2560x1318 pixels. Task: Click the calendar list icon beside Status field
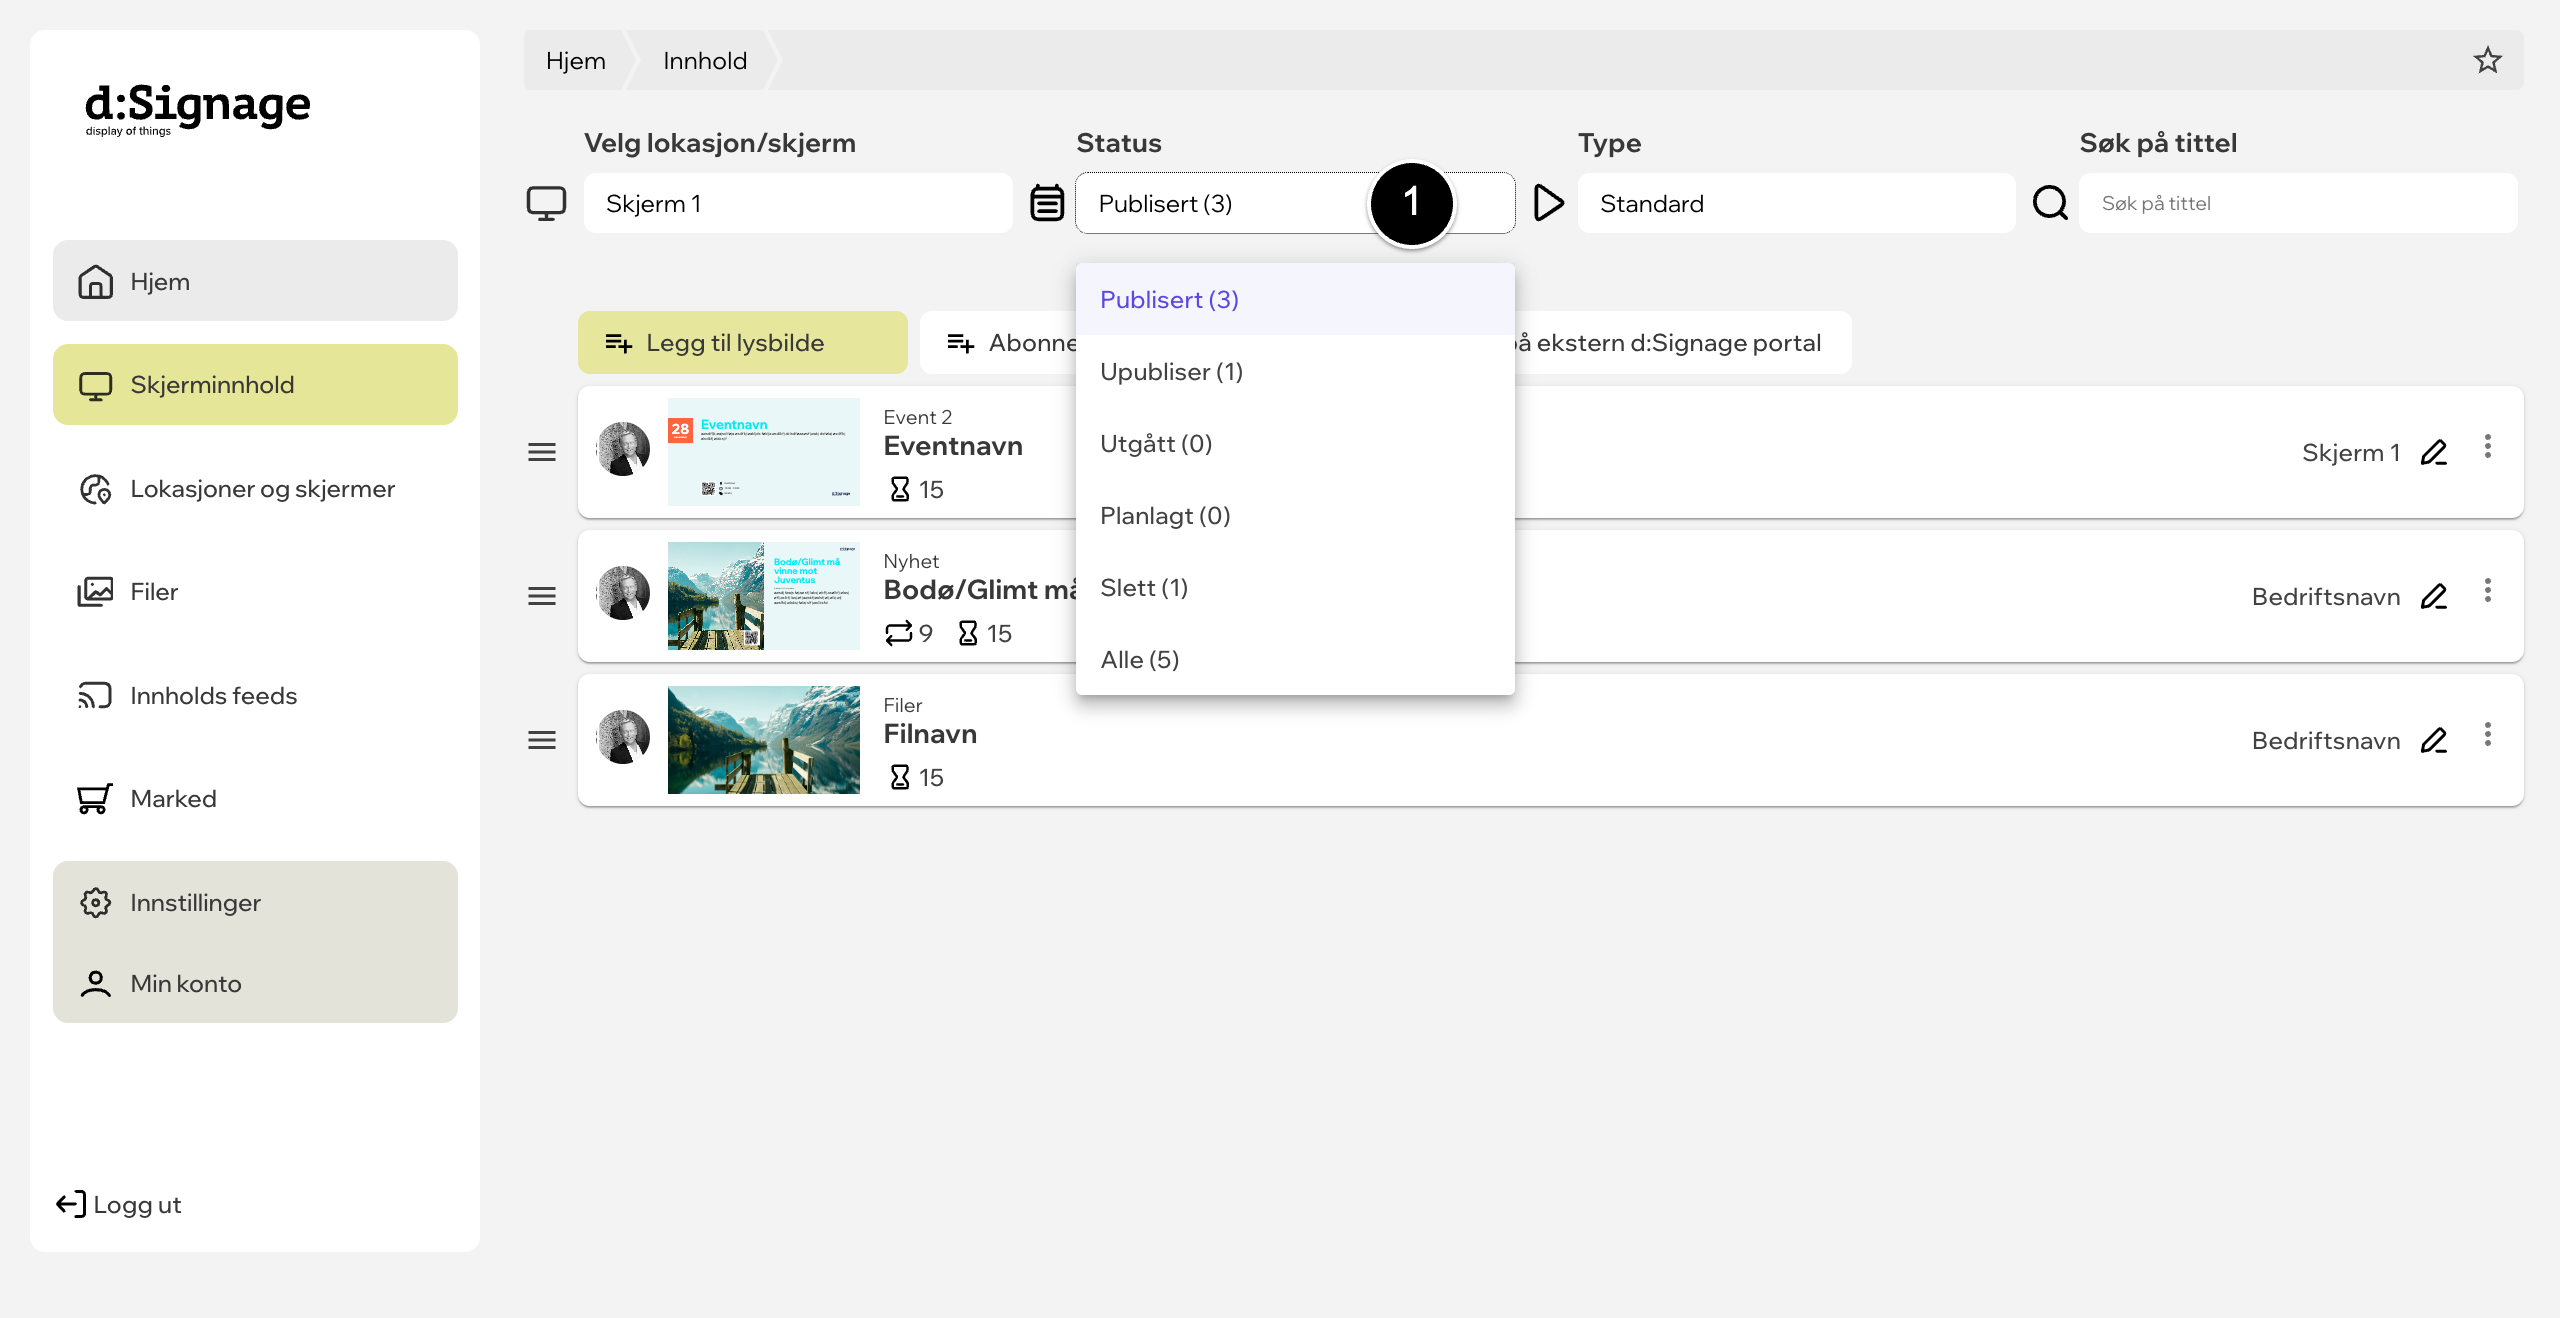pos(1047,203)
